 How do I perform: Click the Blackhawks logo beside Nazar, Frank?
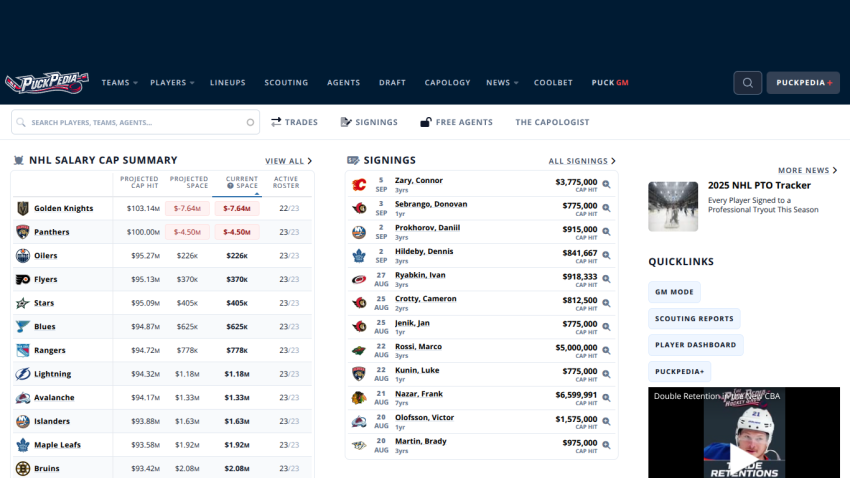pyautogui.click(x=359, y=398)
